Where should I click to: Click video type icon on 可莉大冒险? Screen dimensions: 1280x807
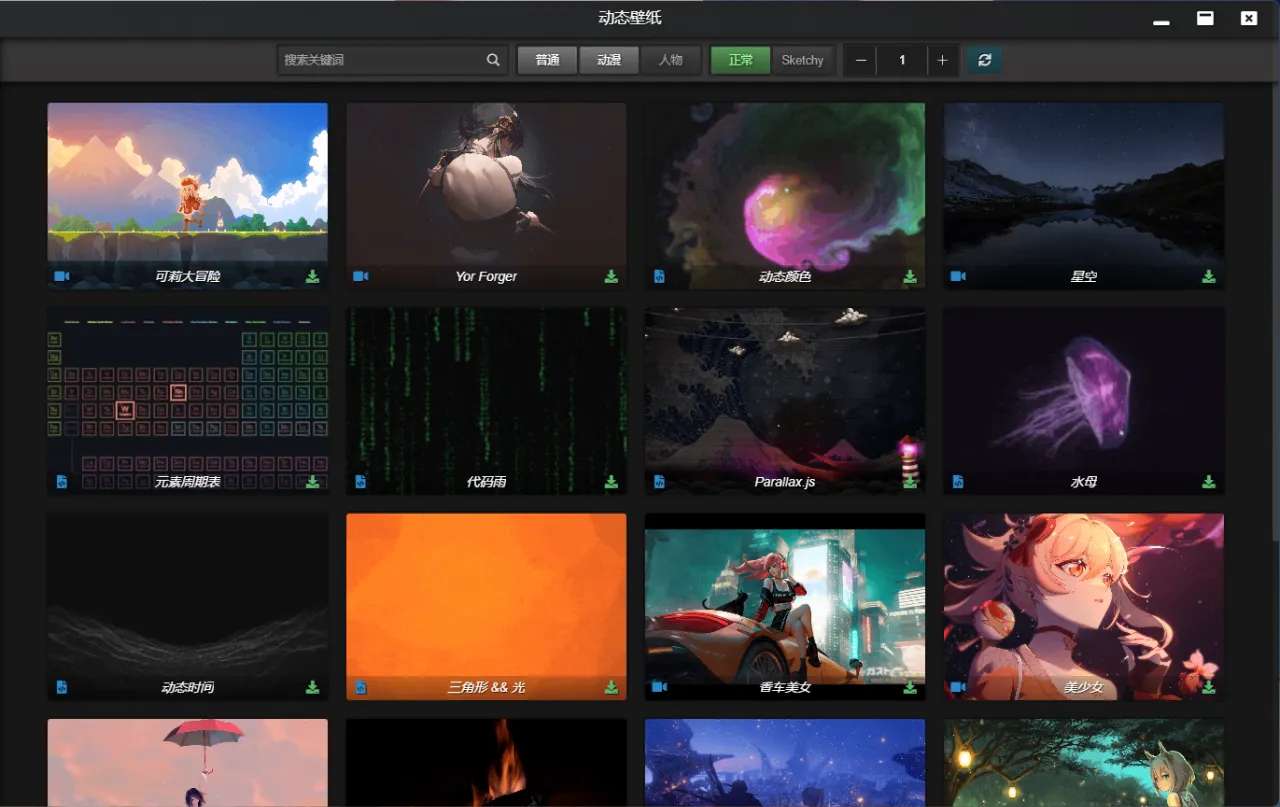62,276
